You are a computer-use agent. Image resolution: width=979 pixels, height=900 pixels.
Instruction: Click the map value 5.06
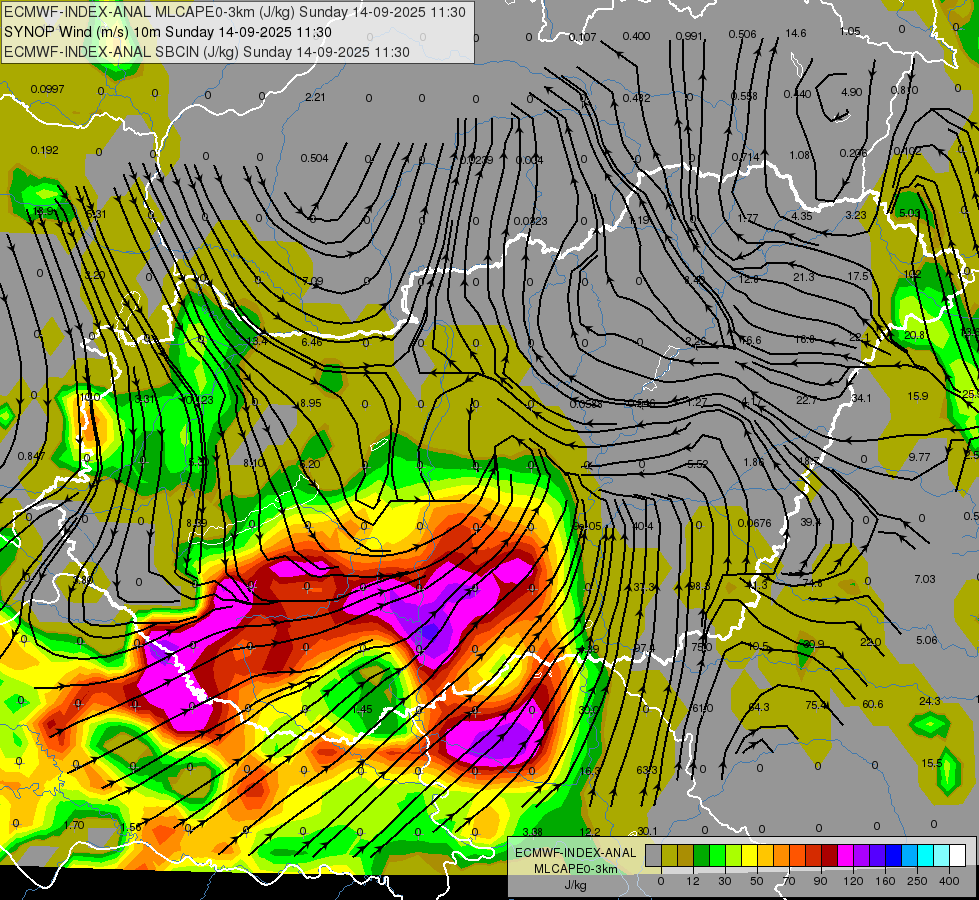coord(927,640)
